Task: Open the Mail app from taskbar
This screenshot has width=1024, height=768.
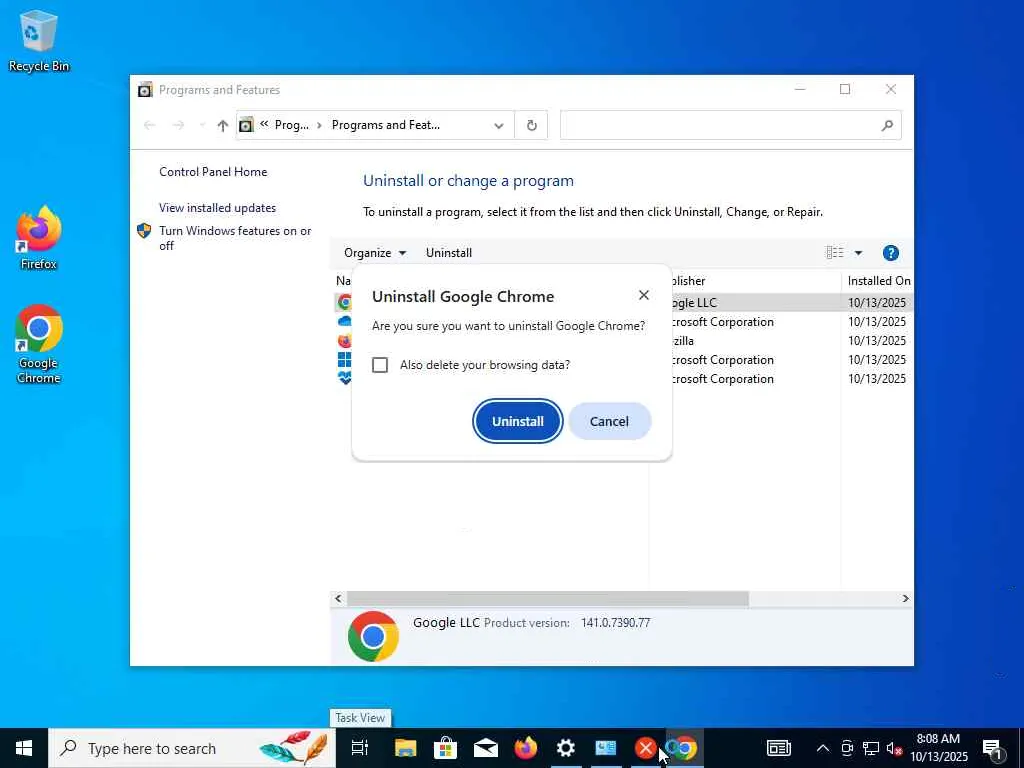Action: 485,748
